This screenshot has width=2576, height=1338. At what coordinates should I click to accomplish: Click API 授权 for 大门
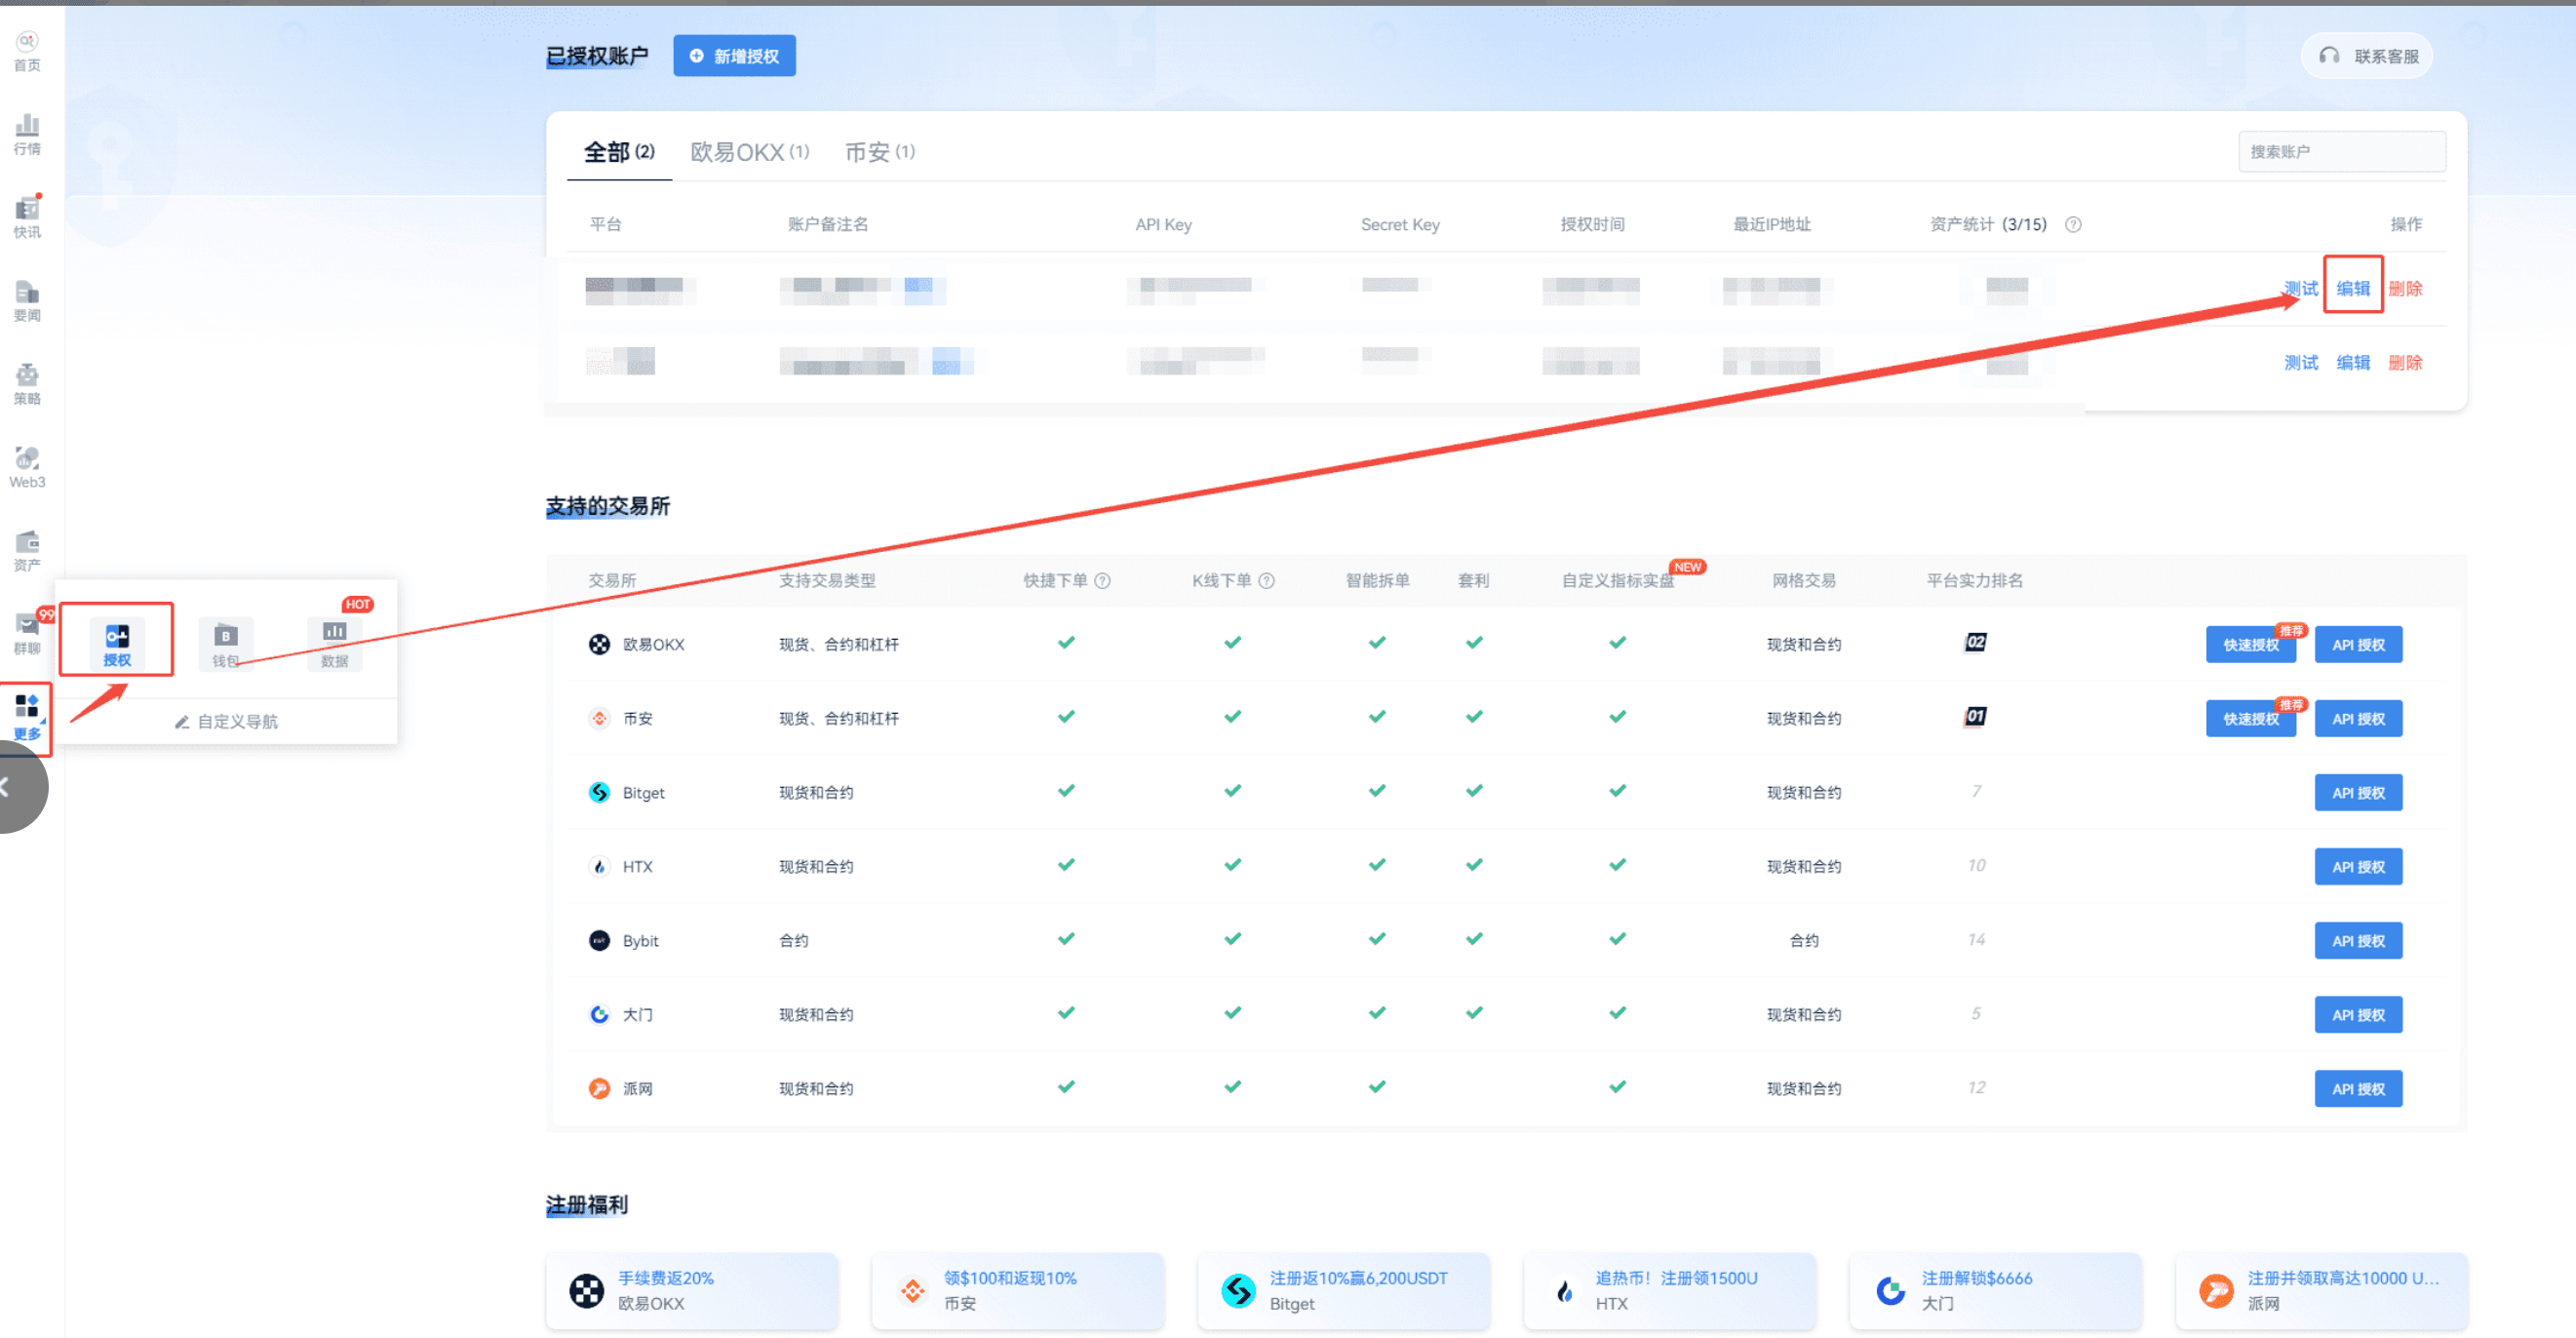tap(2358, 1014)
